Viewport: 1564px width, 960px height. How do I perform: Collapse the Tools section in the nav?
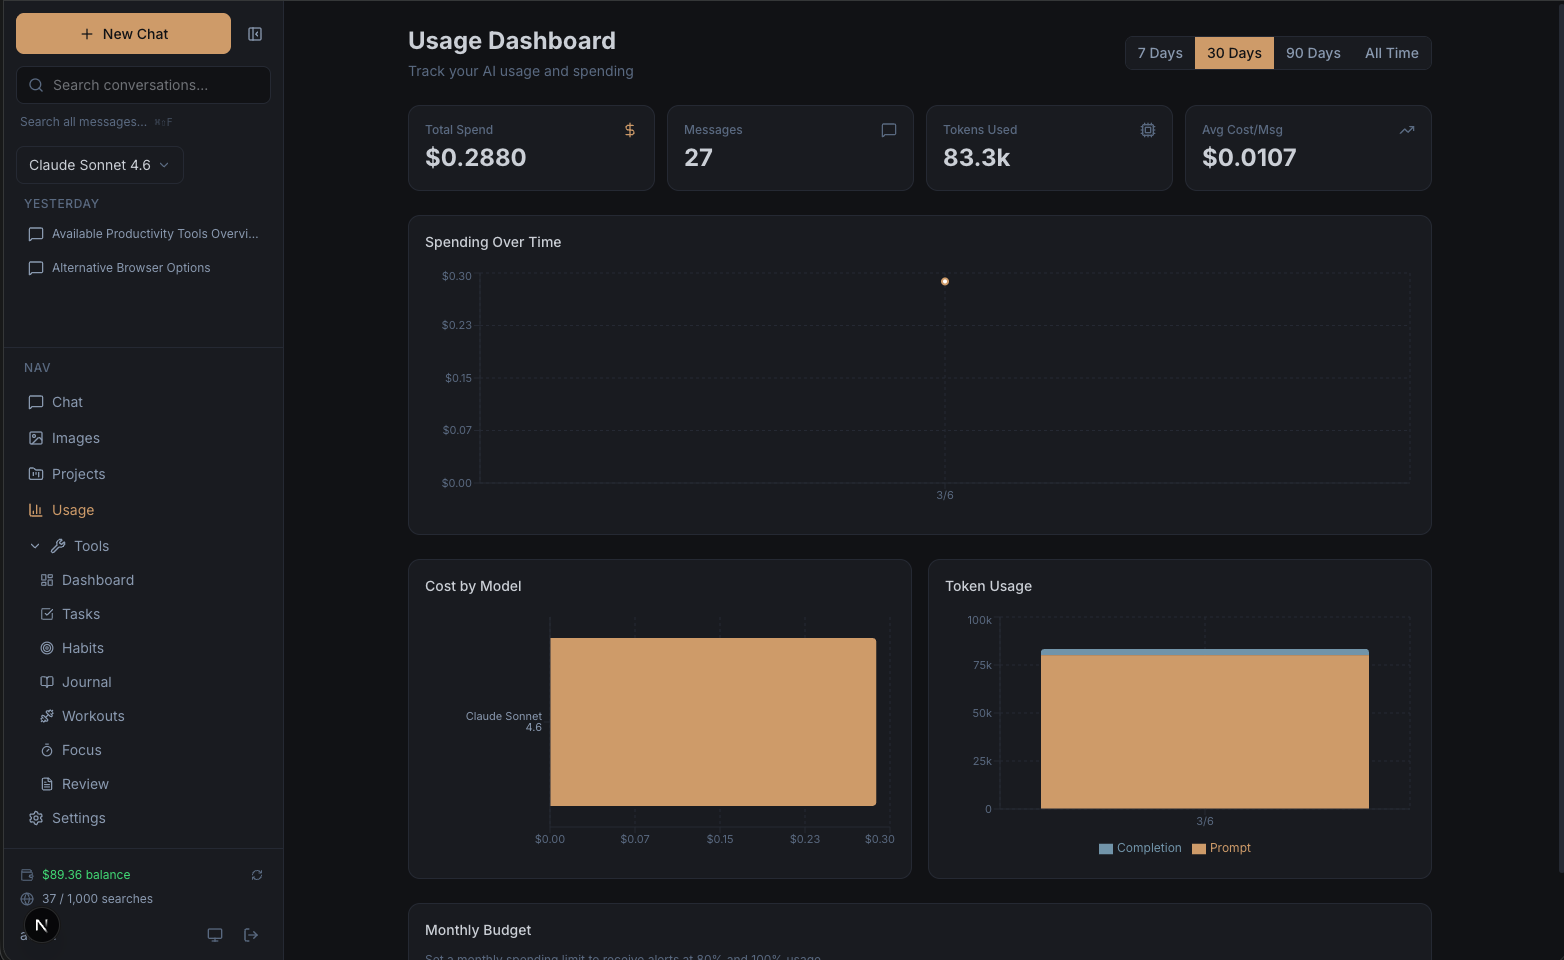(x=35, y=546)
